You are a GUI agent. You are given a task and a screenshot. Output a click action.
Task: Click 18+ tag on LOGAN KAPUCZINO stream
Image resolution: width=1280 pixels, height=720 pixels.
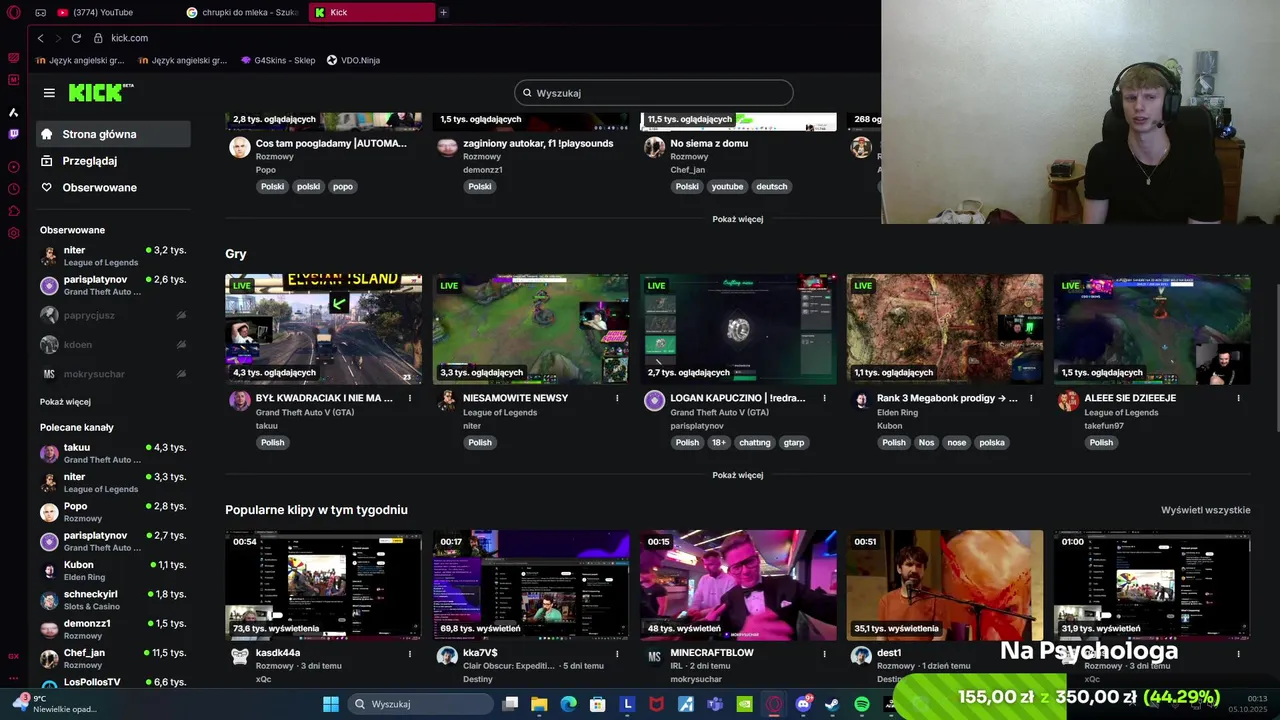[x=719, y=442]
